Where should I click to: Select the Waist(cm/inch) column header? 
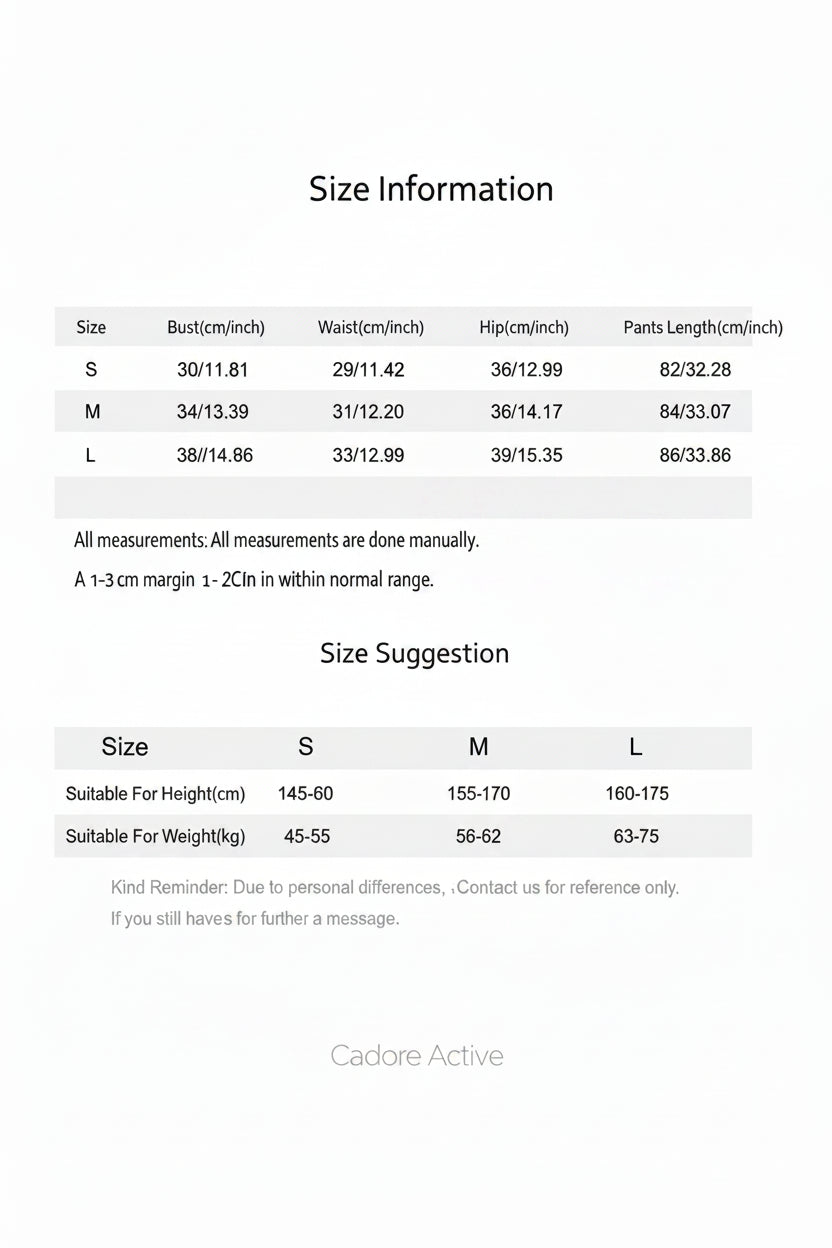tap(371, 327)
